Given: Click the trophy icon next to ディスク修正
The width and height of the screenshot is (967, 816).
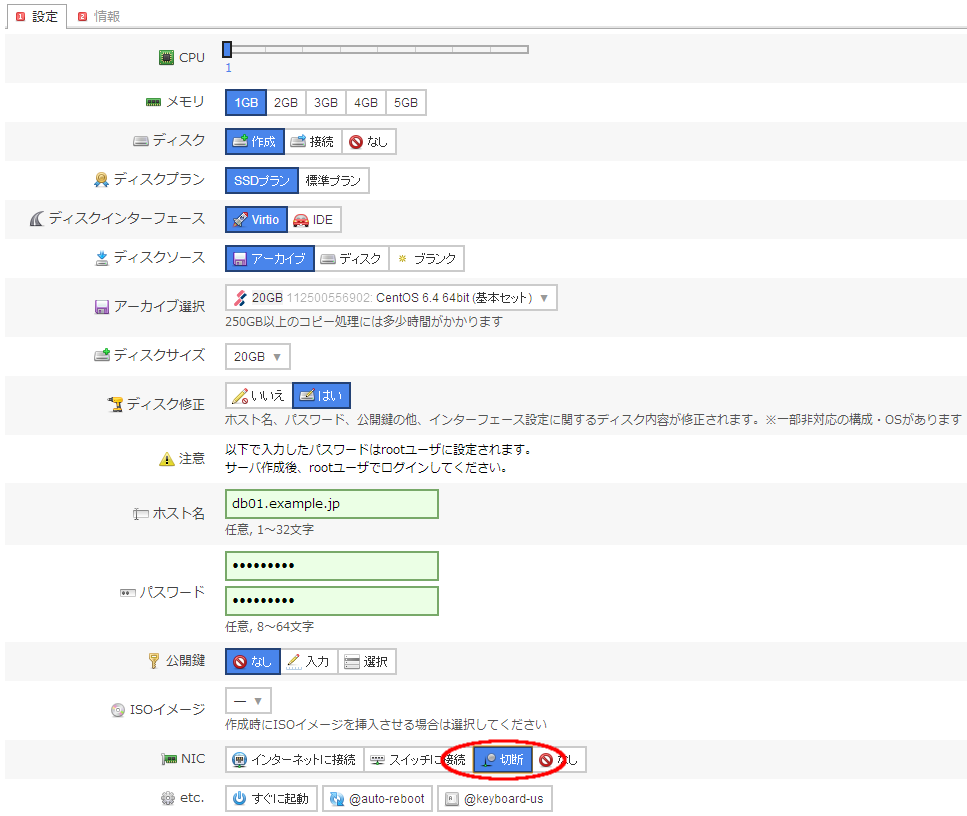Looking at the screenshot, I should coord(115,404).
